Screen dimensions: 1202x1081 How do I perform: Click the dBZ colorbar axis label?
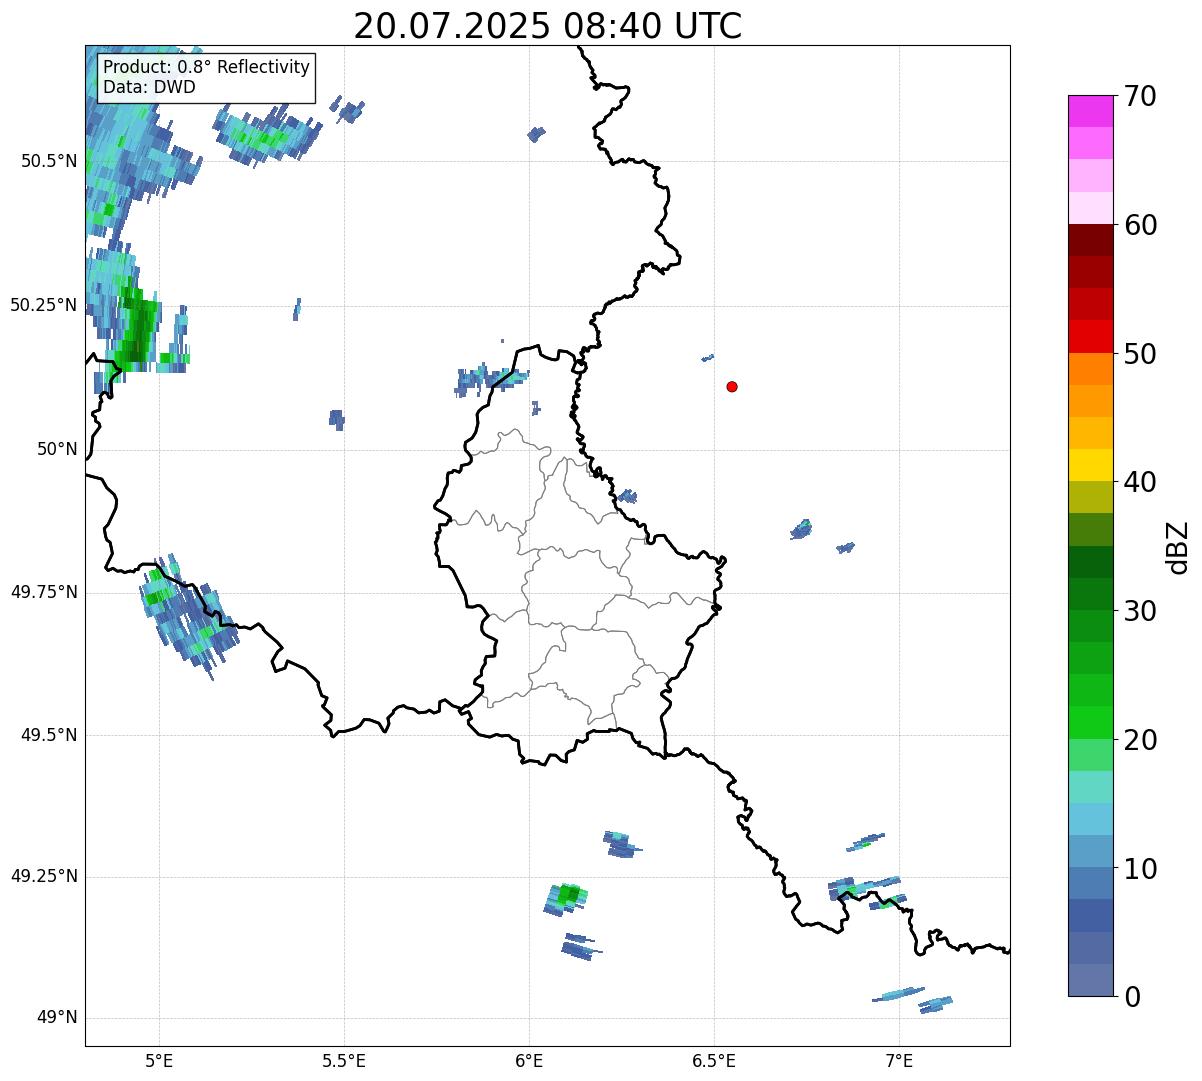click(1179, 546)
